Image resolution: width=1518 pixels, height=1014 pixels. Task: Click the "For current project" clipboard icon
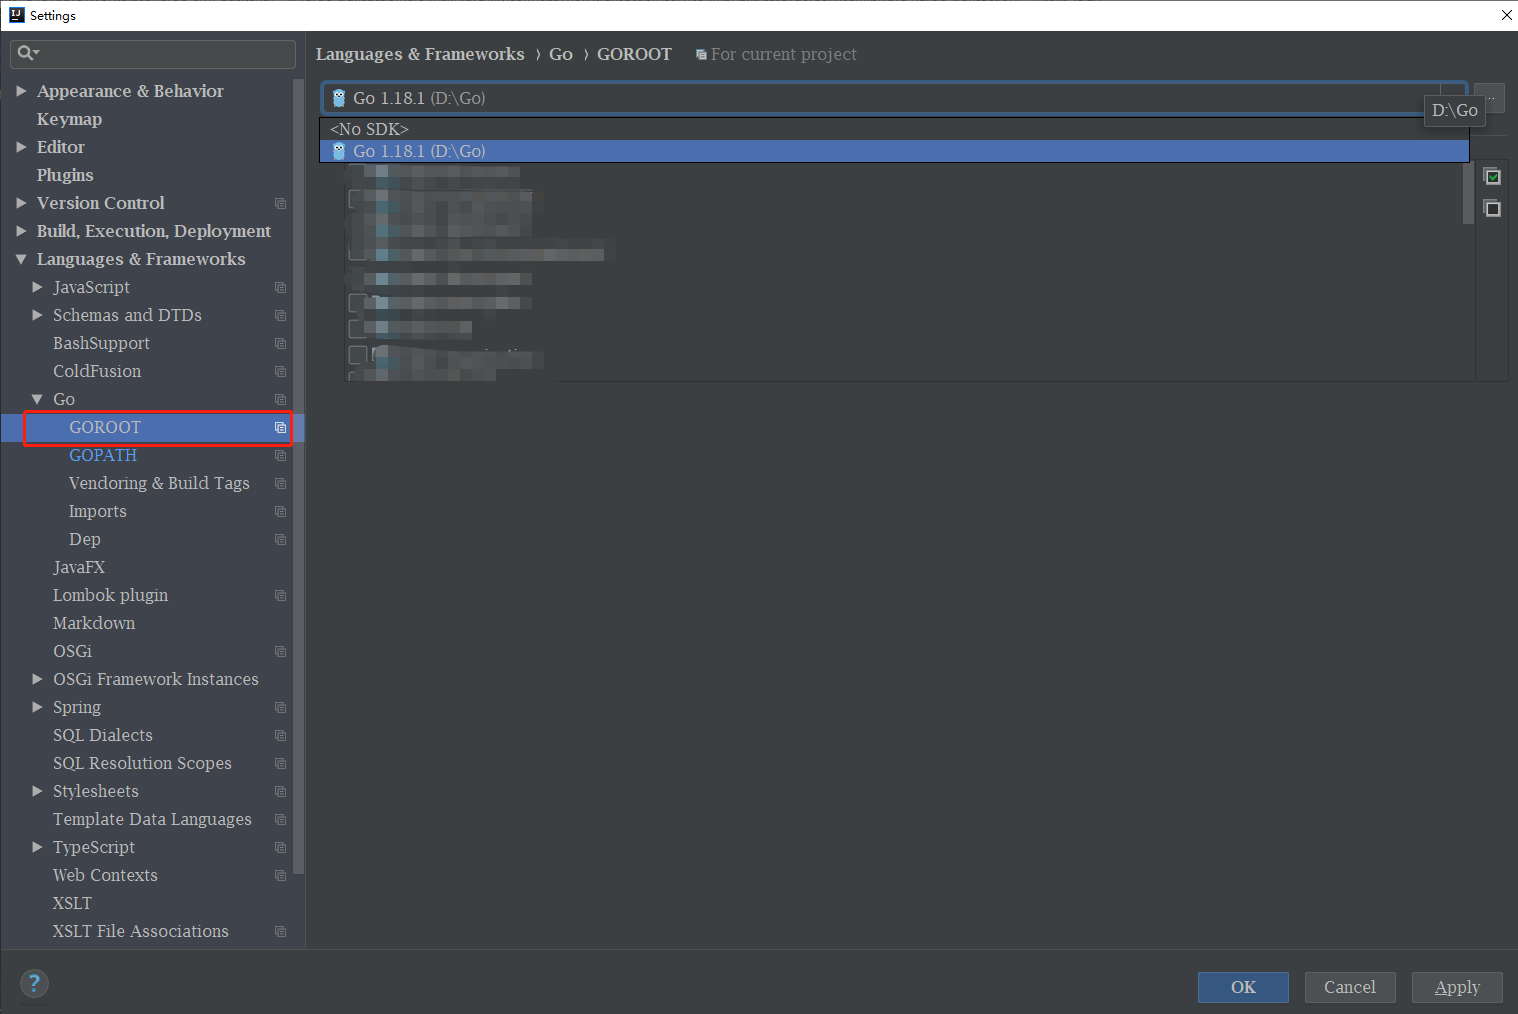pos(701,54)
